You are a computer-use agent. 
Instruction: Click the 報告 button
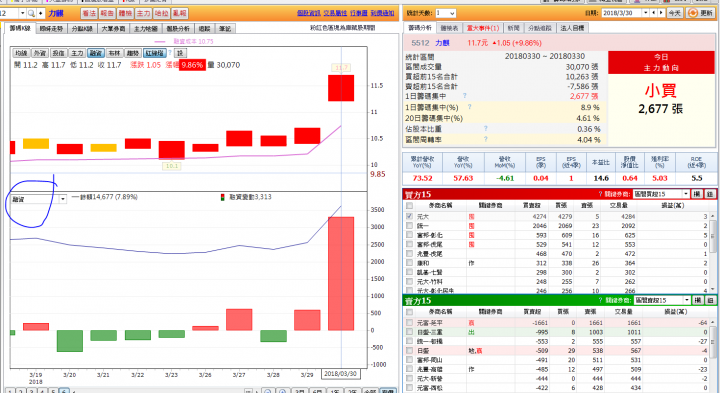coord(107,13)
